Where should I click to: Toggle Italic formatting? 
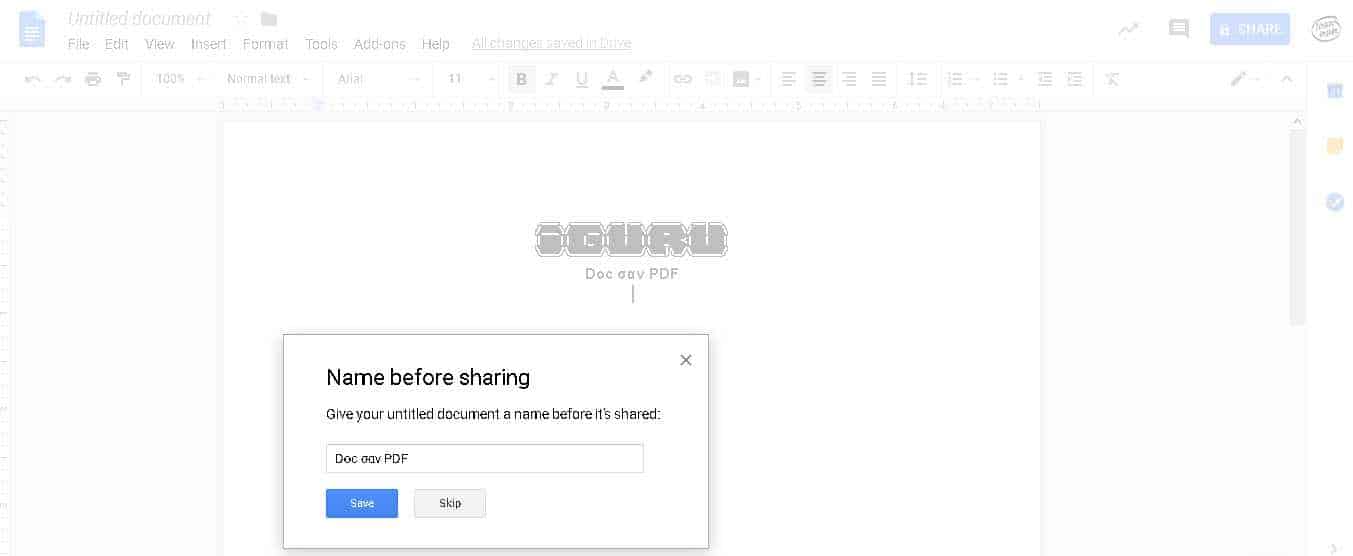pos(552,79)
